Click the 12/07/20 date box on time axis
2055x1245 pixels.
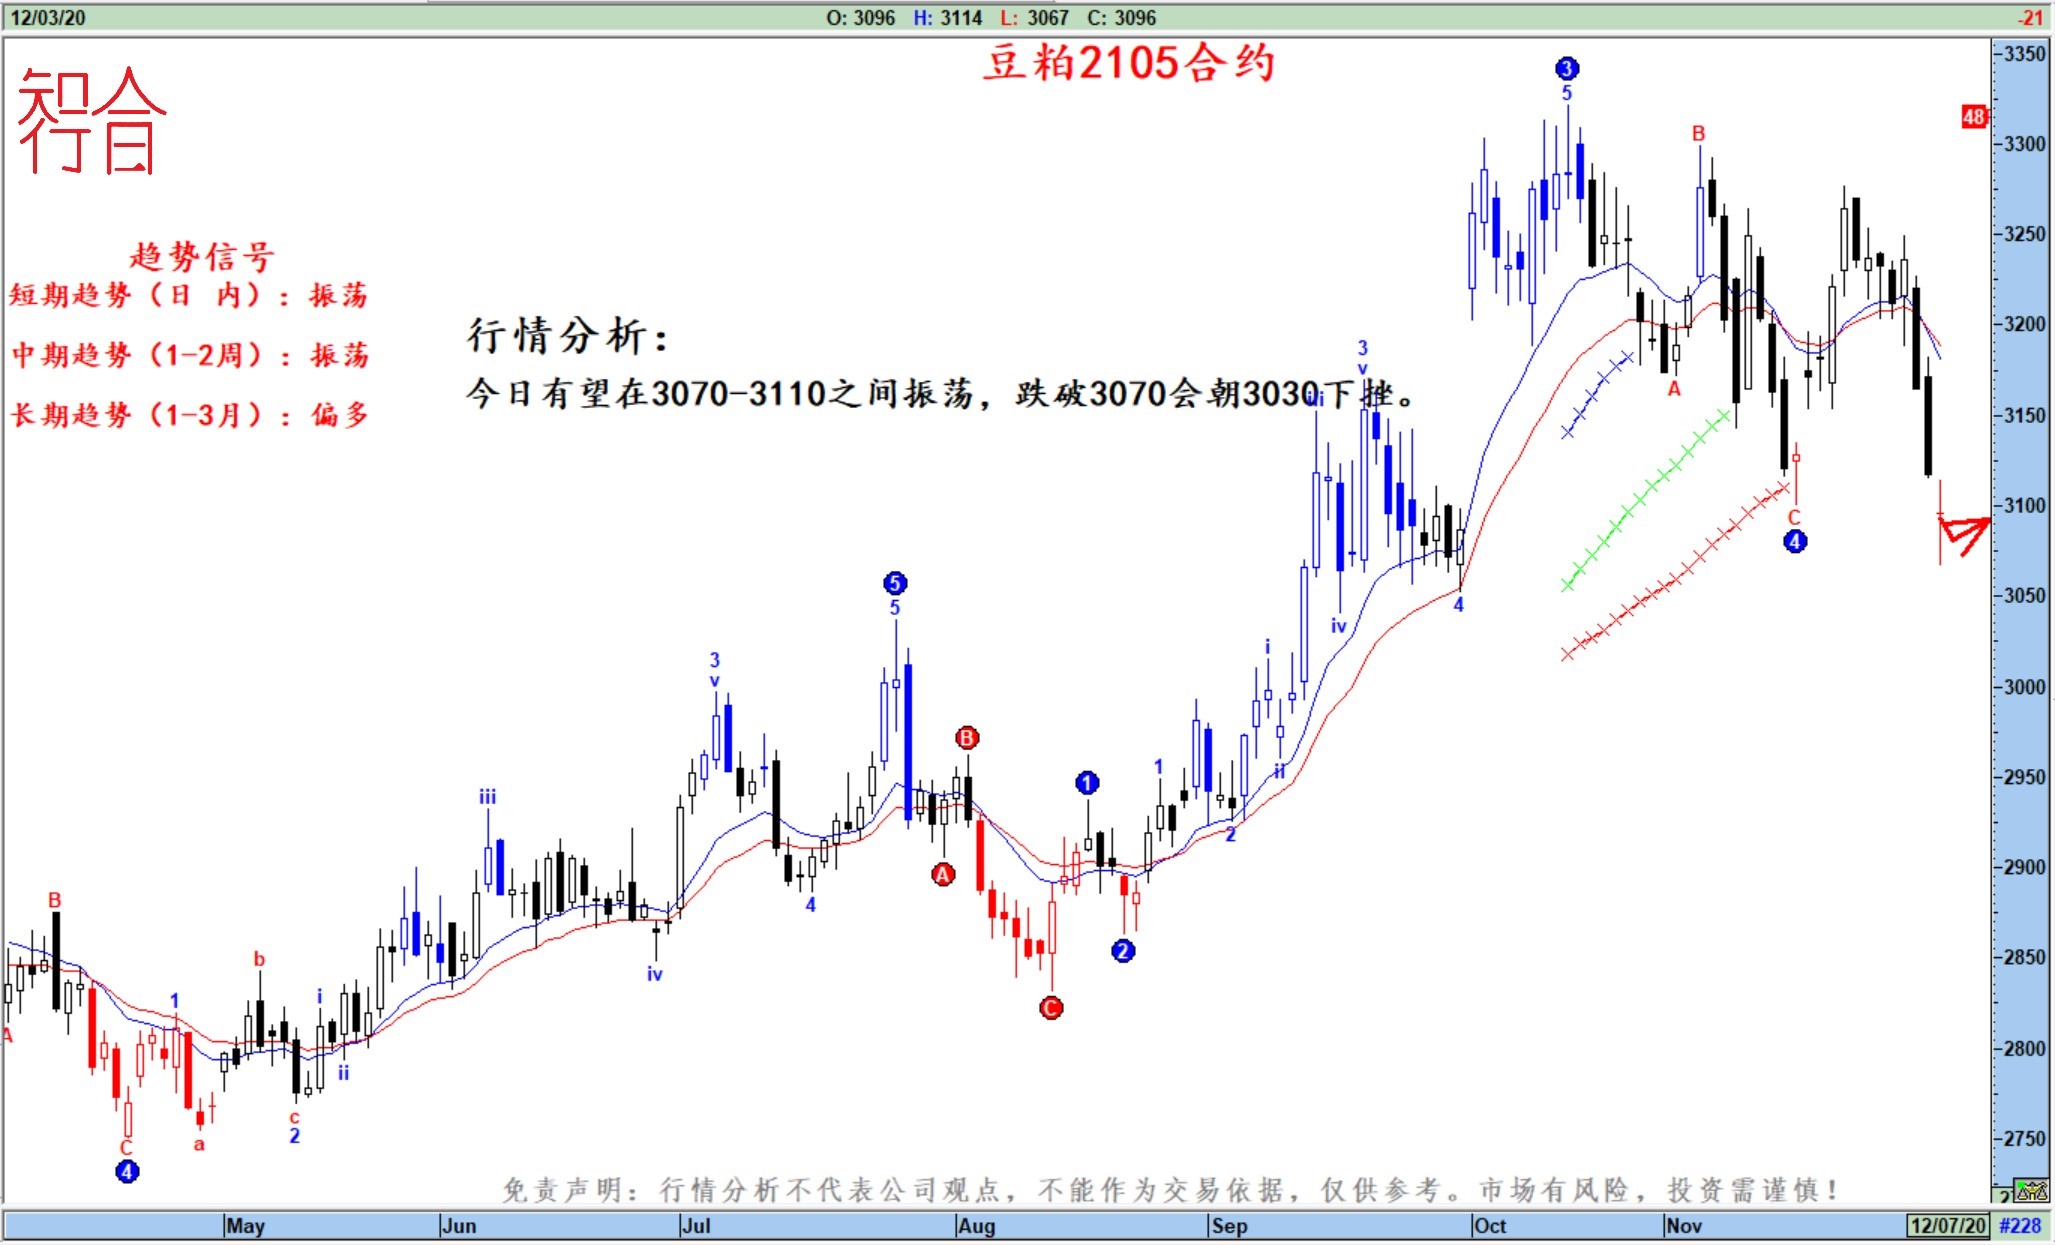point(1947,1225)
